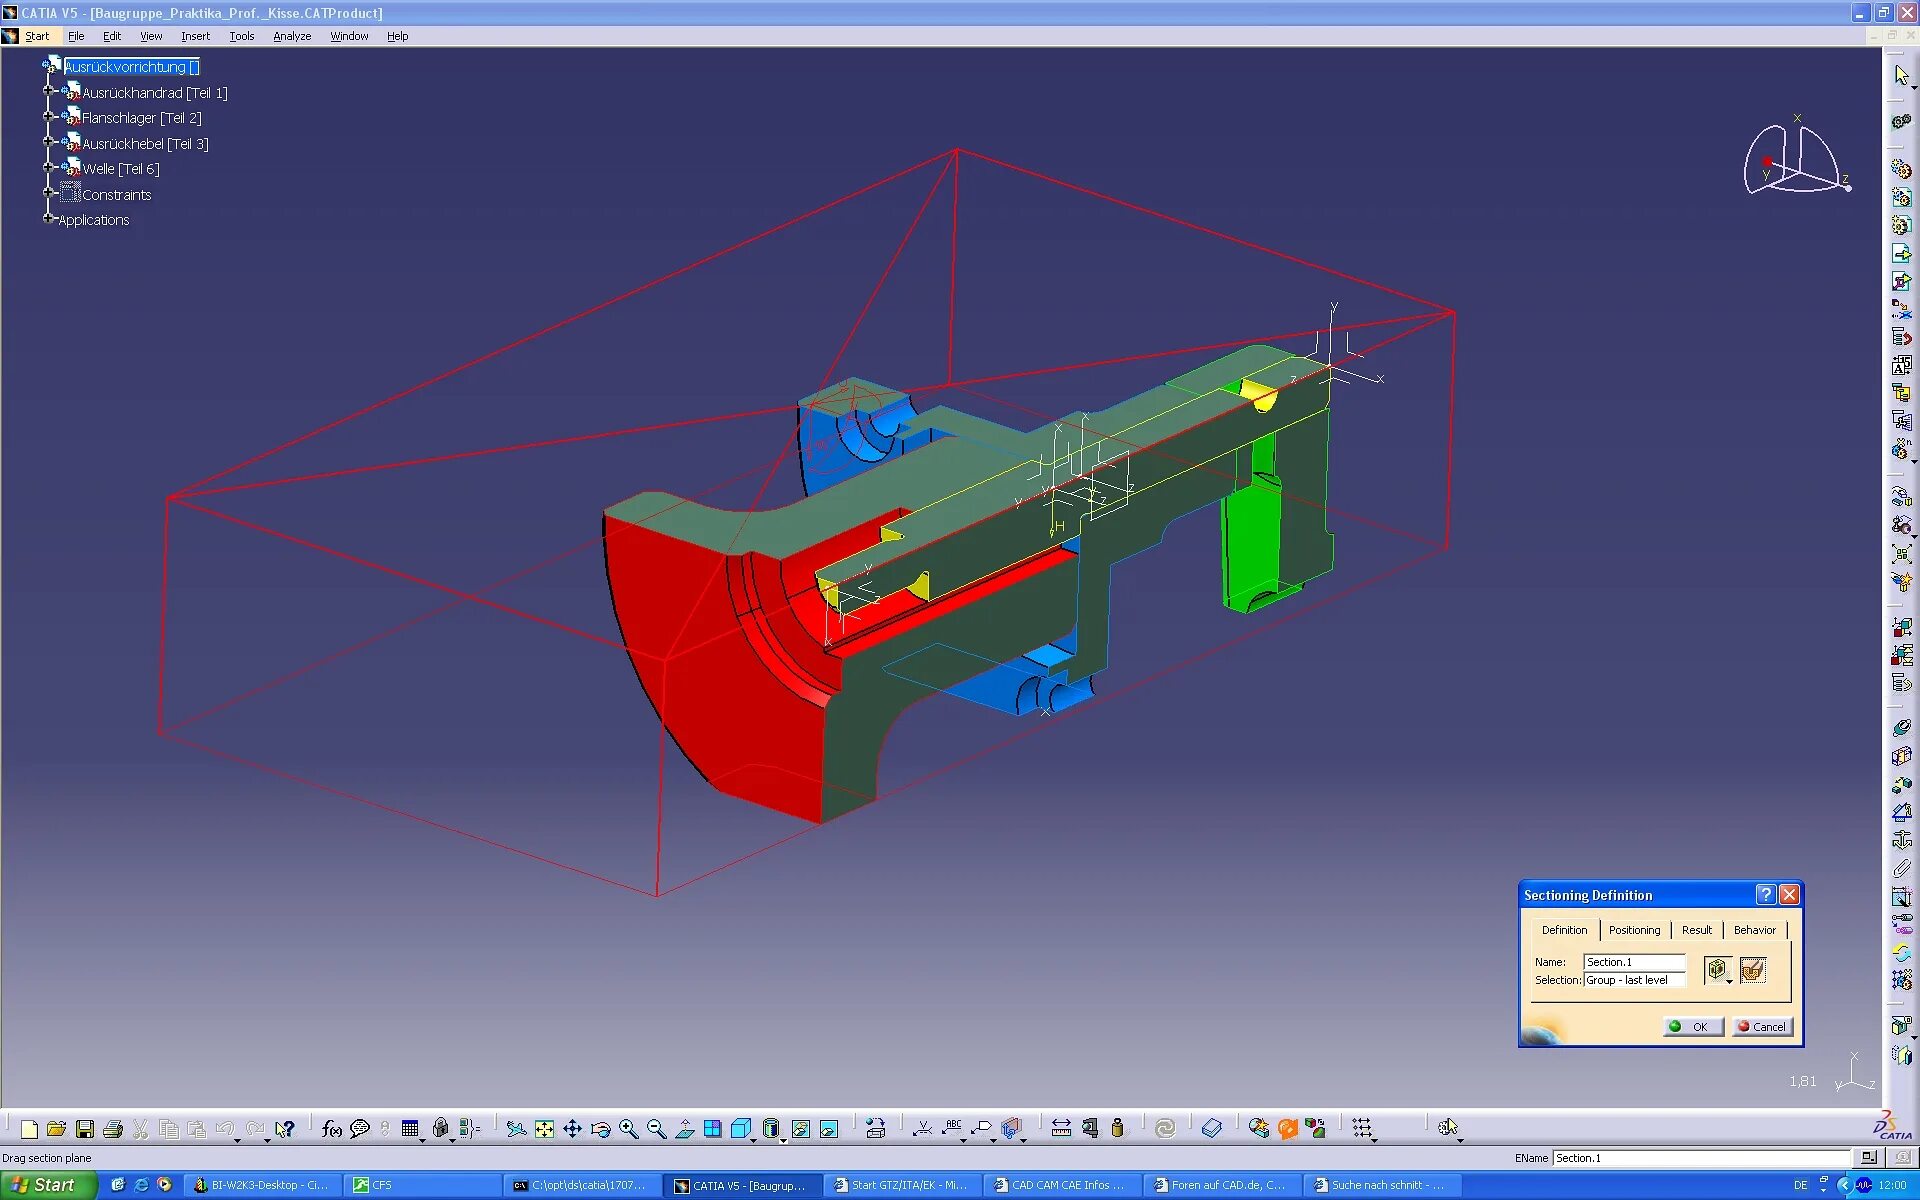Select the Pan view tool
Image resolution: width=1920 pixels, height=1200 pixels.
pos(572,1129)
